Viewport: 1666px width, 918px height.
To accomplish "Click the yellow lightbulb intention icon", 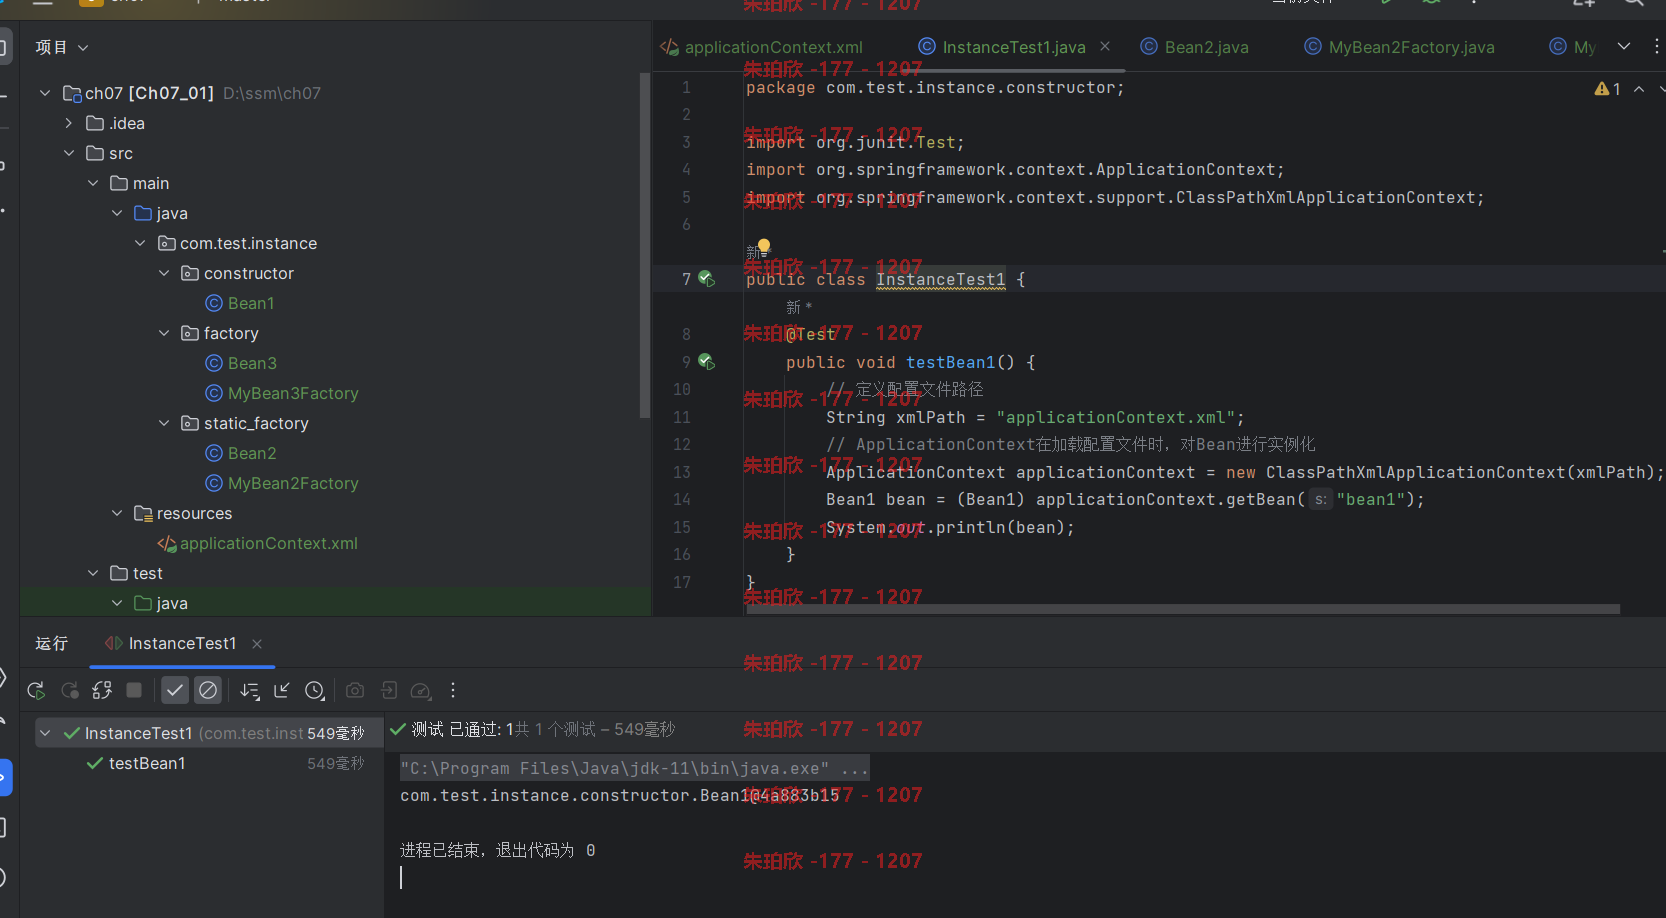I will 764,246.
